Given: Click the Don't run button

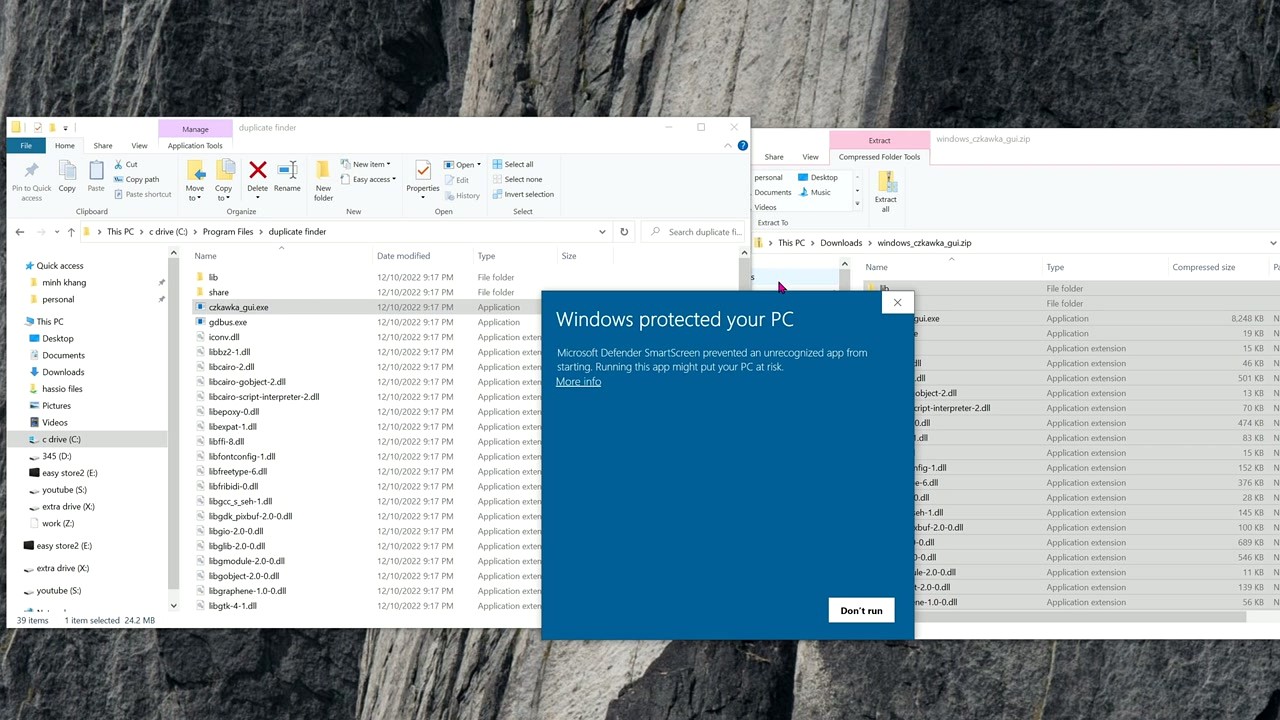Looking at the screenshot, I should (x=861, y=610).
